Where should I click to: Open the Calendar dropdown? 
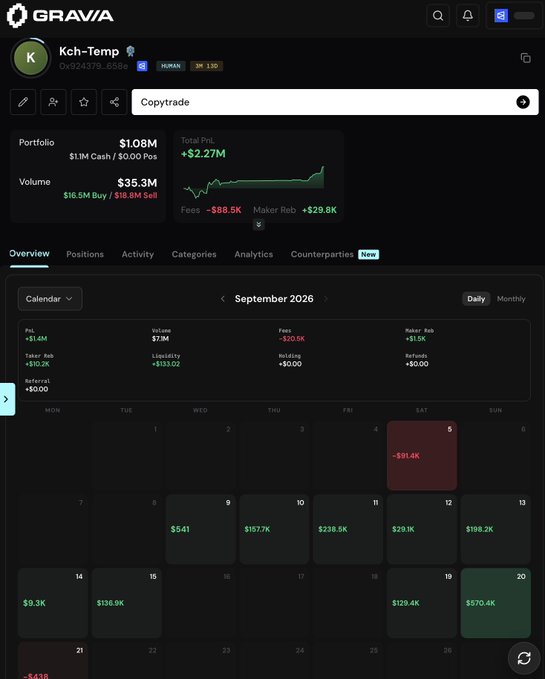coord(50,299)
